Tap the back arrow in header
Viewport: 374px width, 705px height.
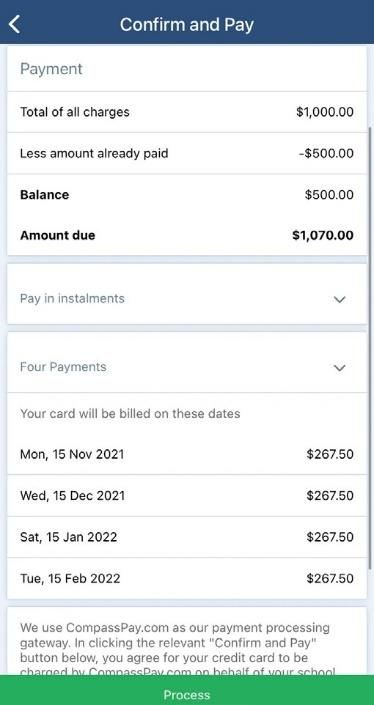15,24
